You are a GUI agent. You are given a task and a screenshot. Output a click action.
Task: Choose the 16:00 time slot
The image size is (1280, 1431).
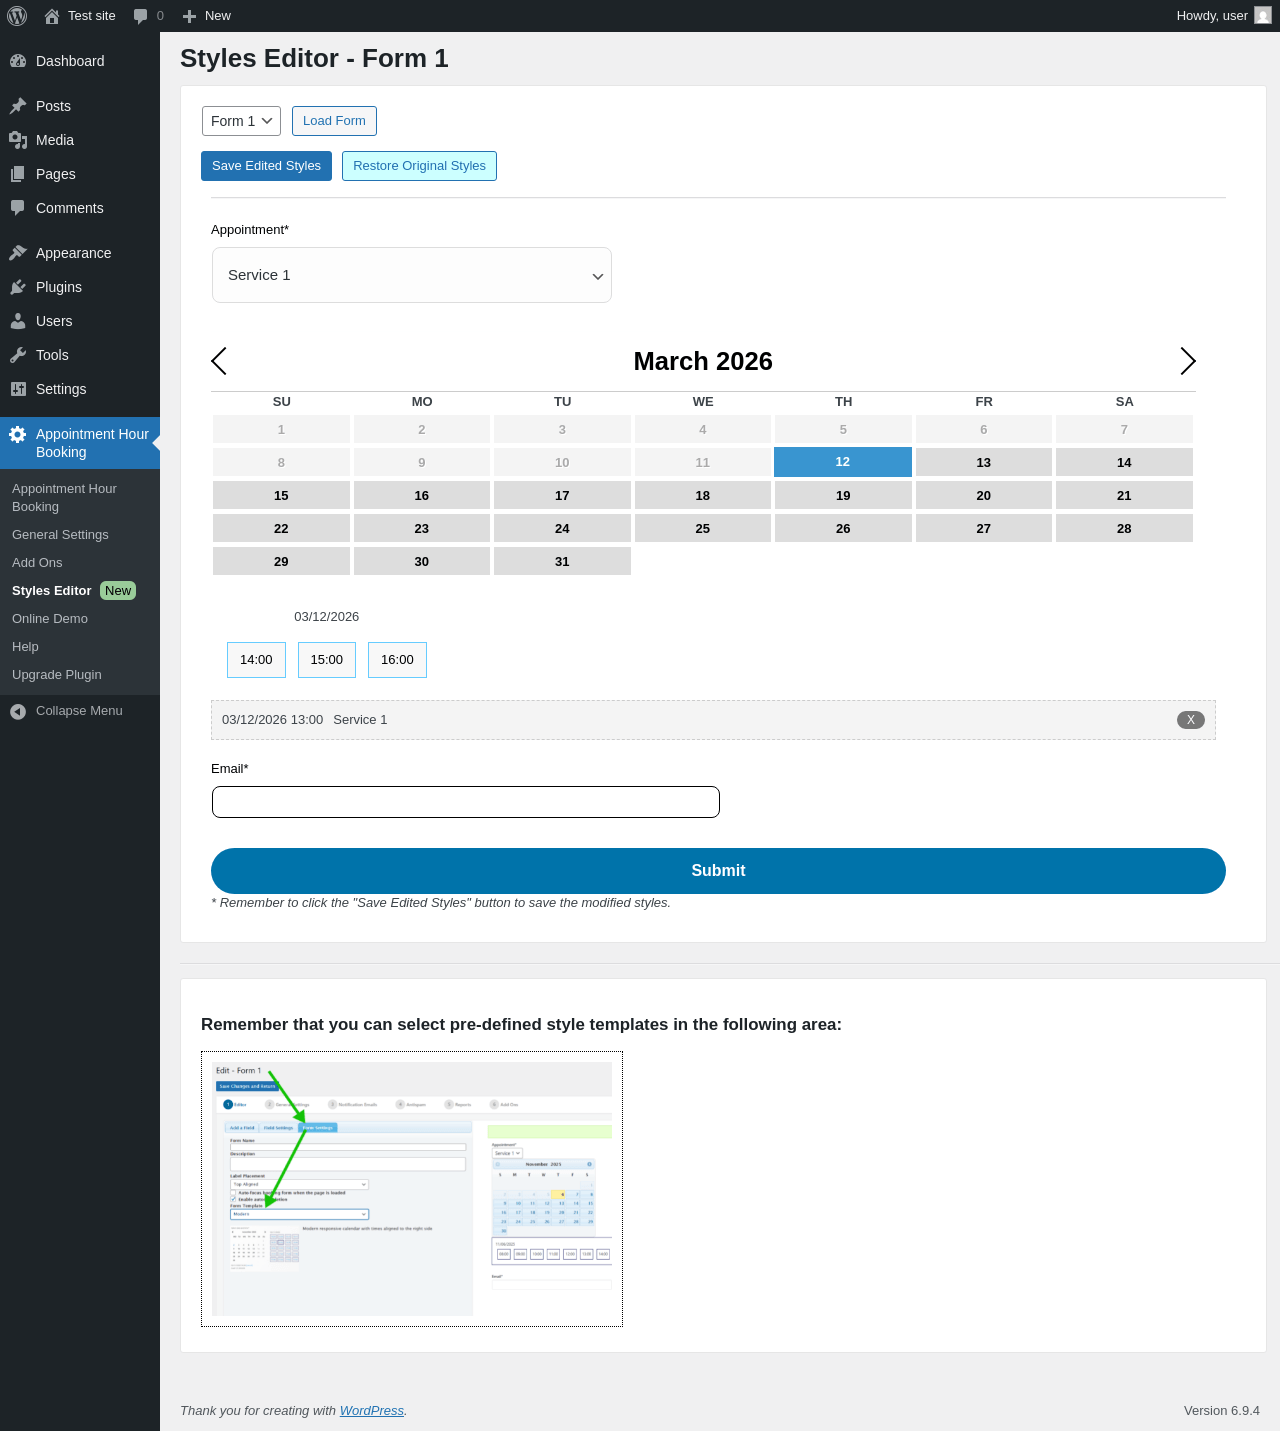397,660
